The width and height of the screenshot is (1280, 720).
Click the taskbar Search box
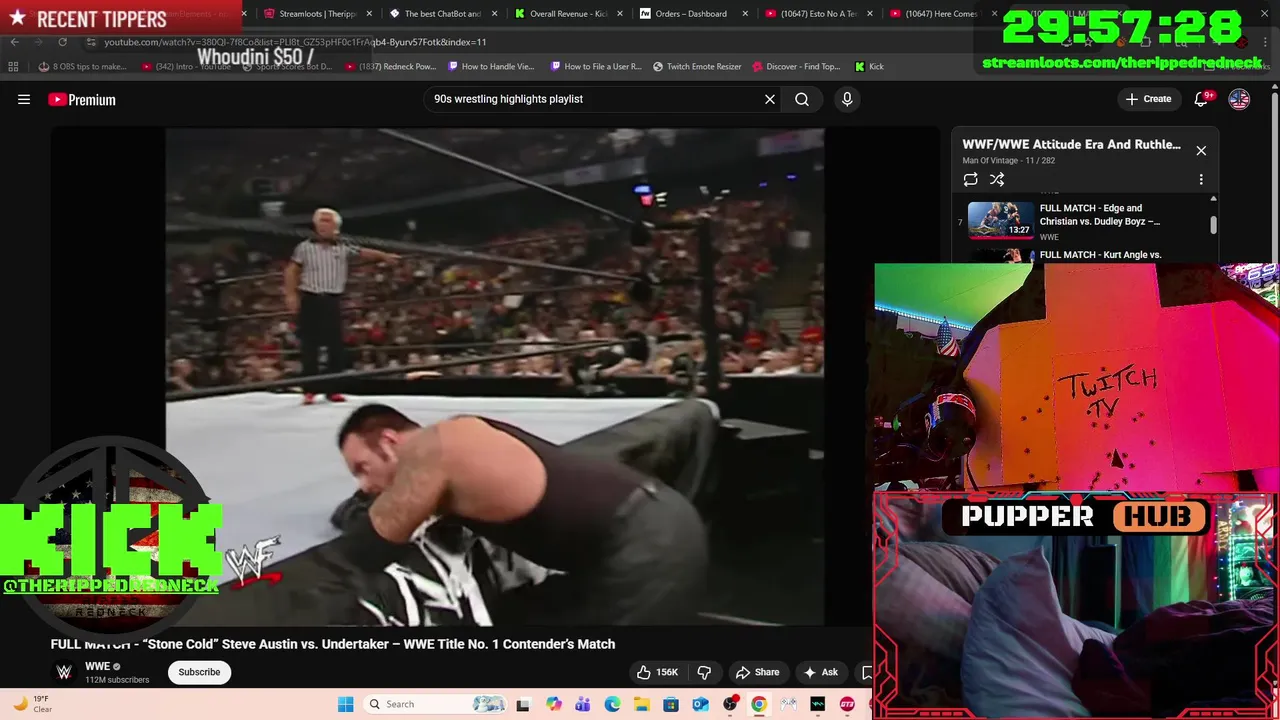tap(437, 704)
